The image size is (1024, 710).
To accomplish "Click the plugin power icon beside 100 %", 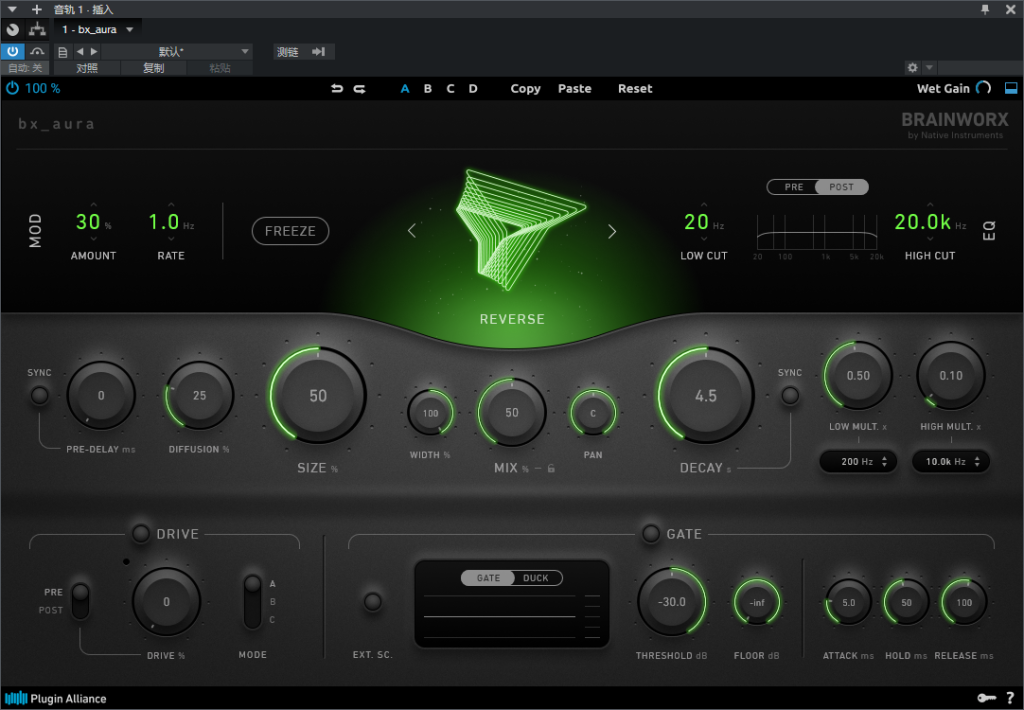I will 12,88.
